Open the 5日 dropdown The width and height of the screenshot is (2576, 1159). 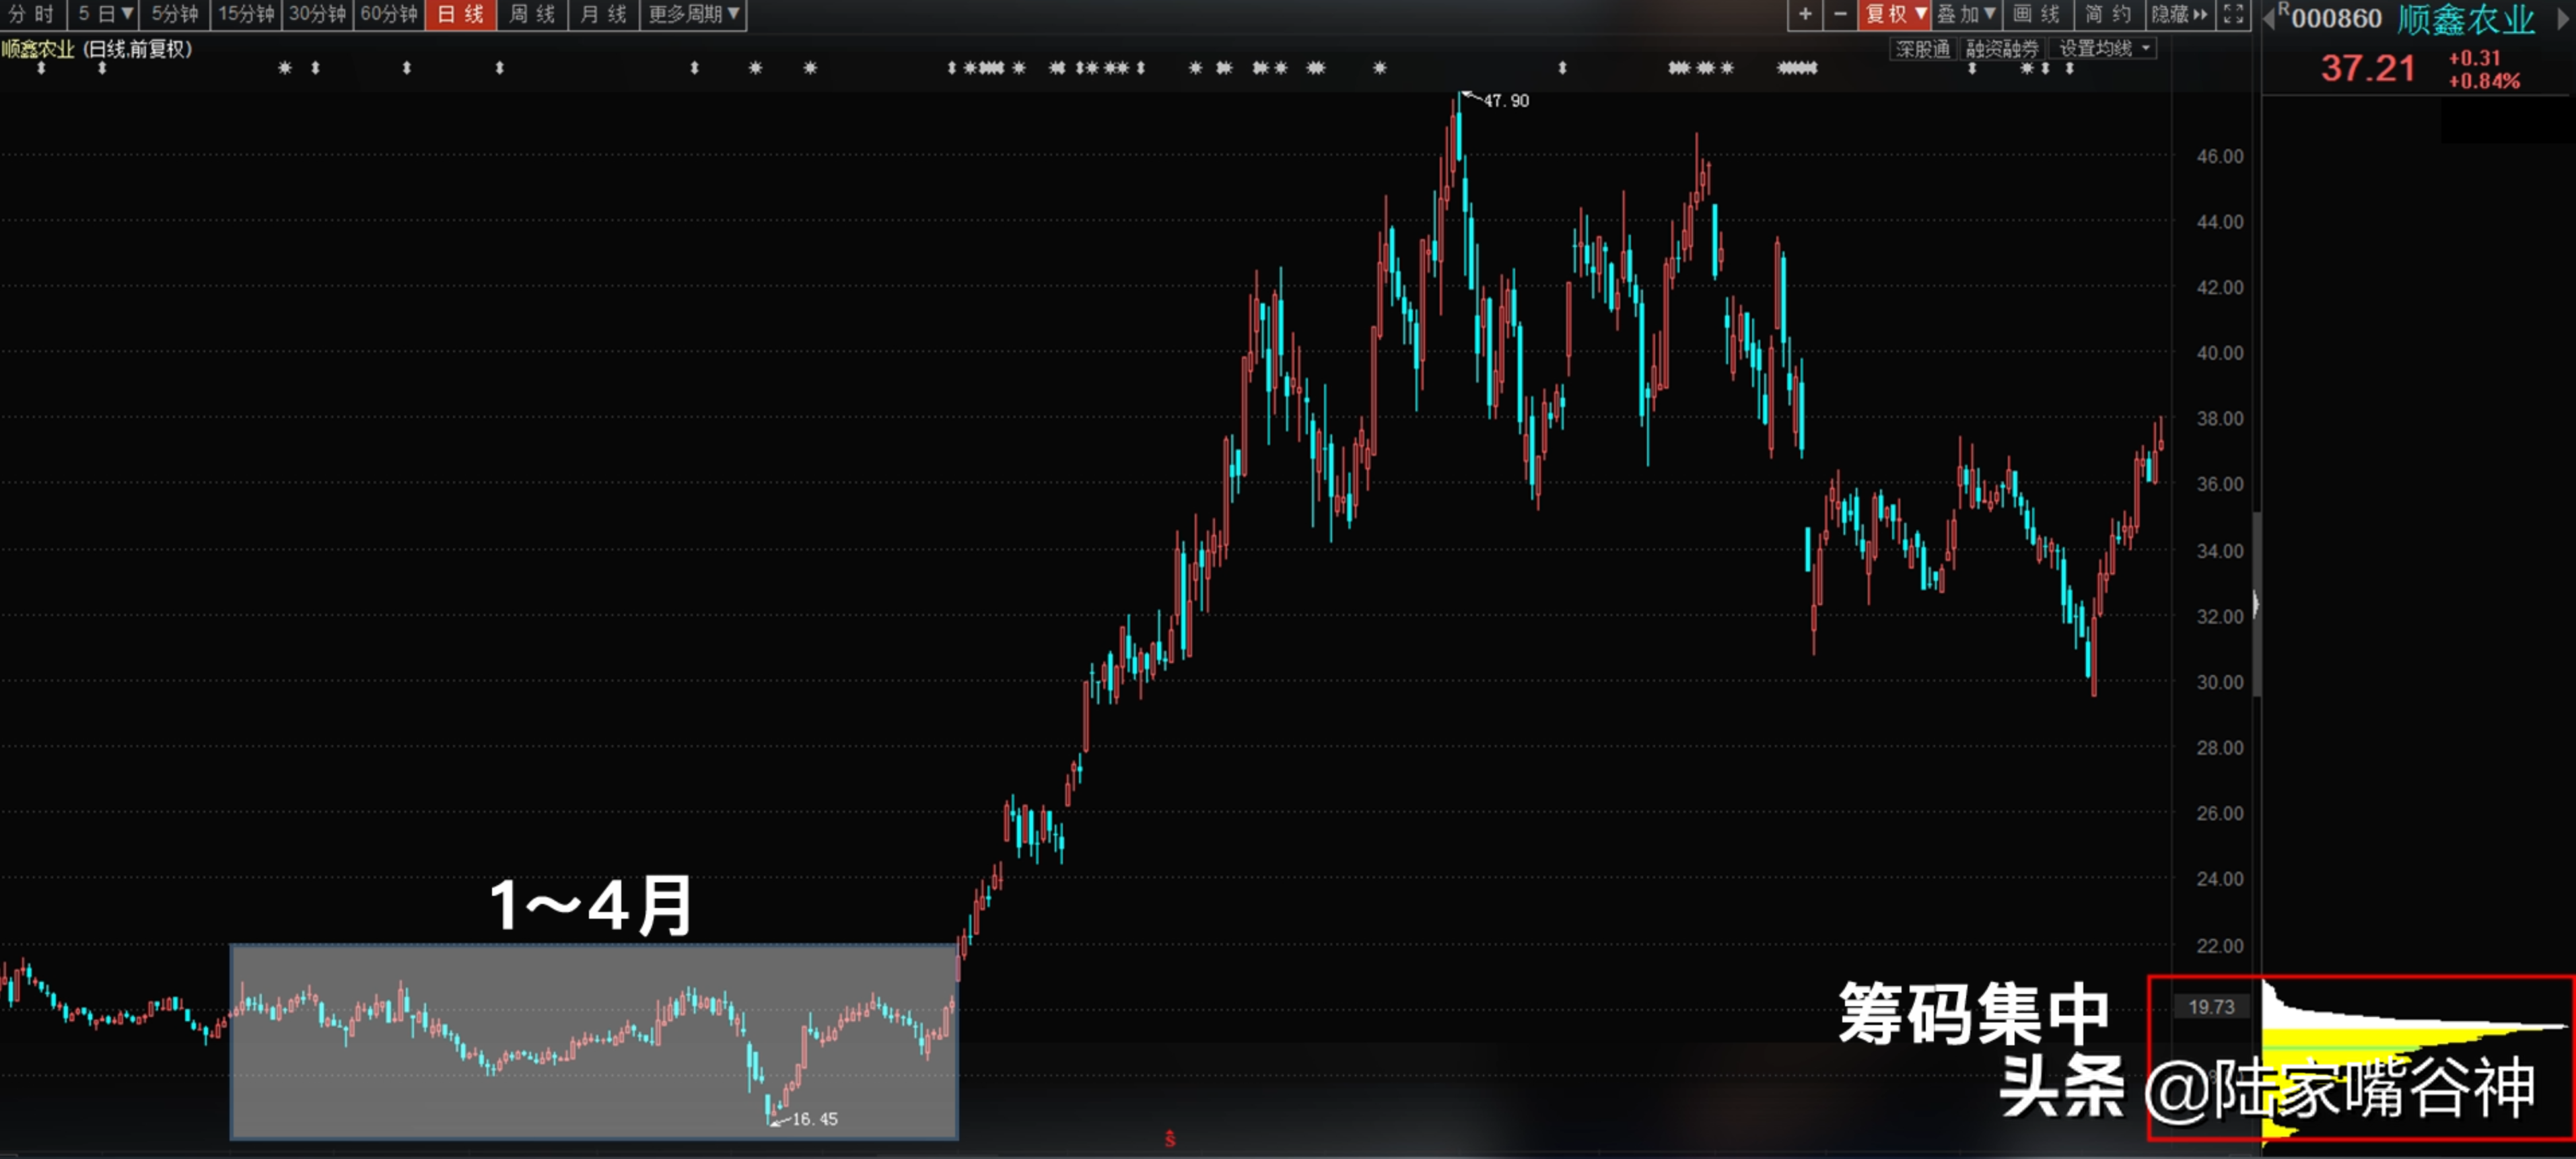tap(104, 14)
